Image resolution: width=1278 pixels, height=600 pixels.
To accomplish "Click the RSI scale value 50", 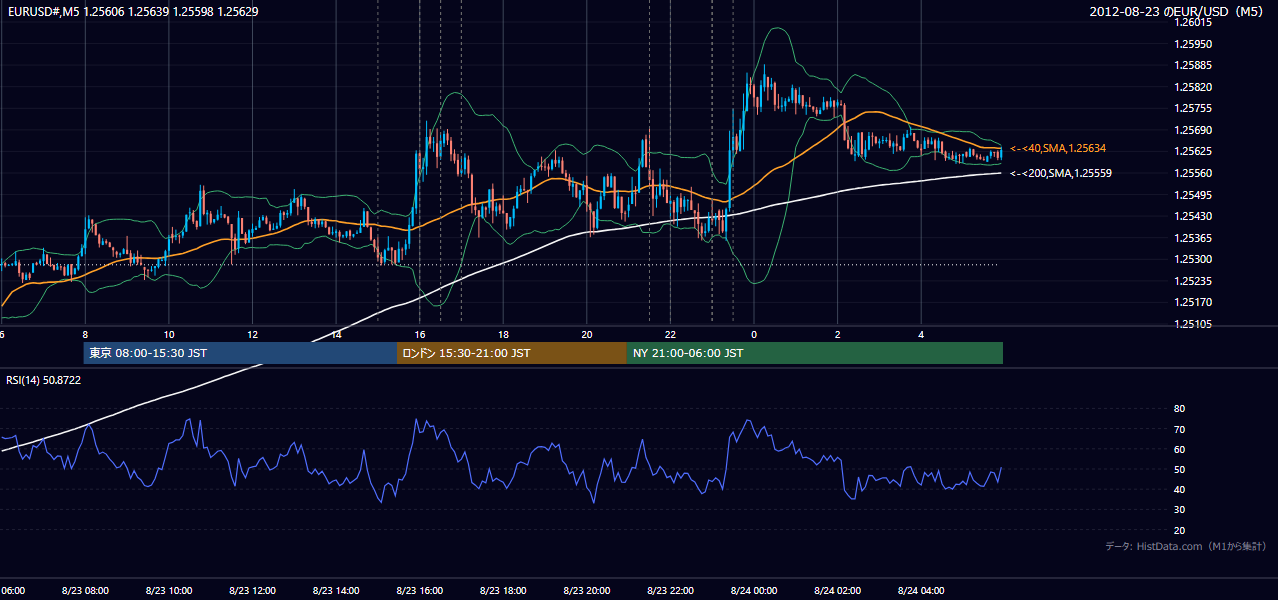I will tap(1179, 470).
